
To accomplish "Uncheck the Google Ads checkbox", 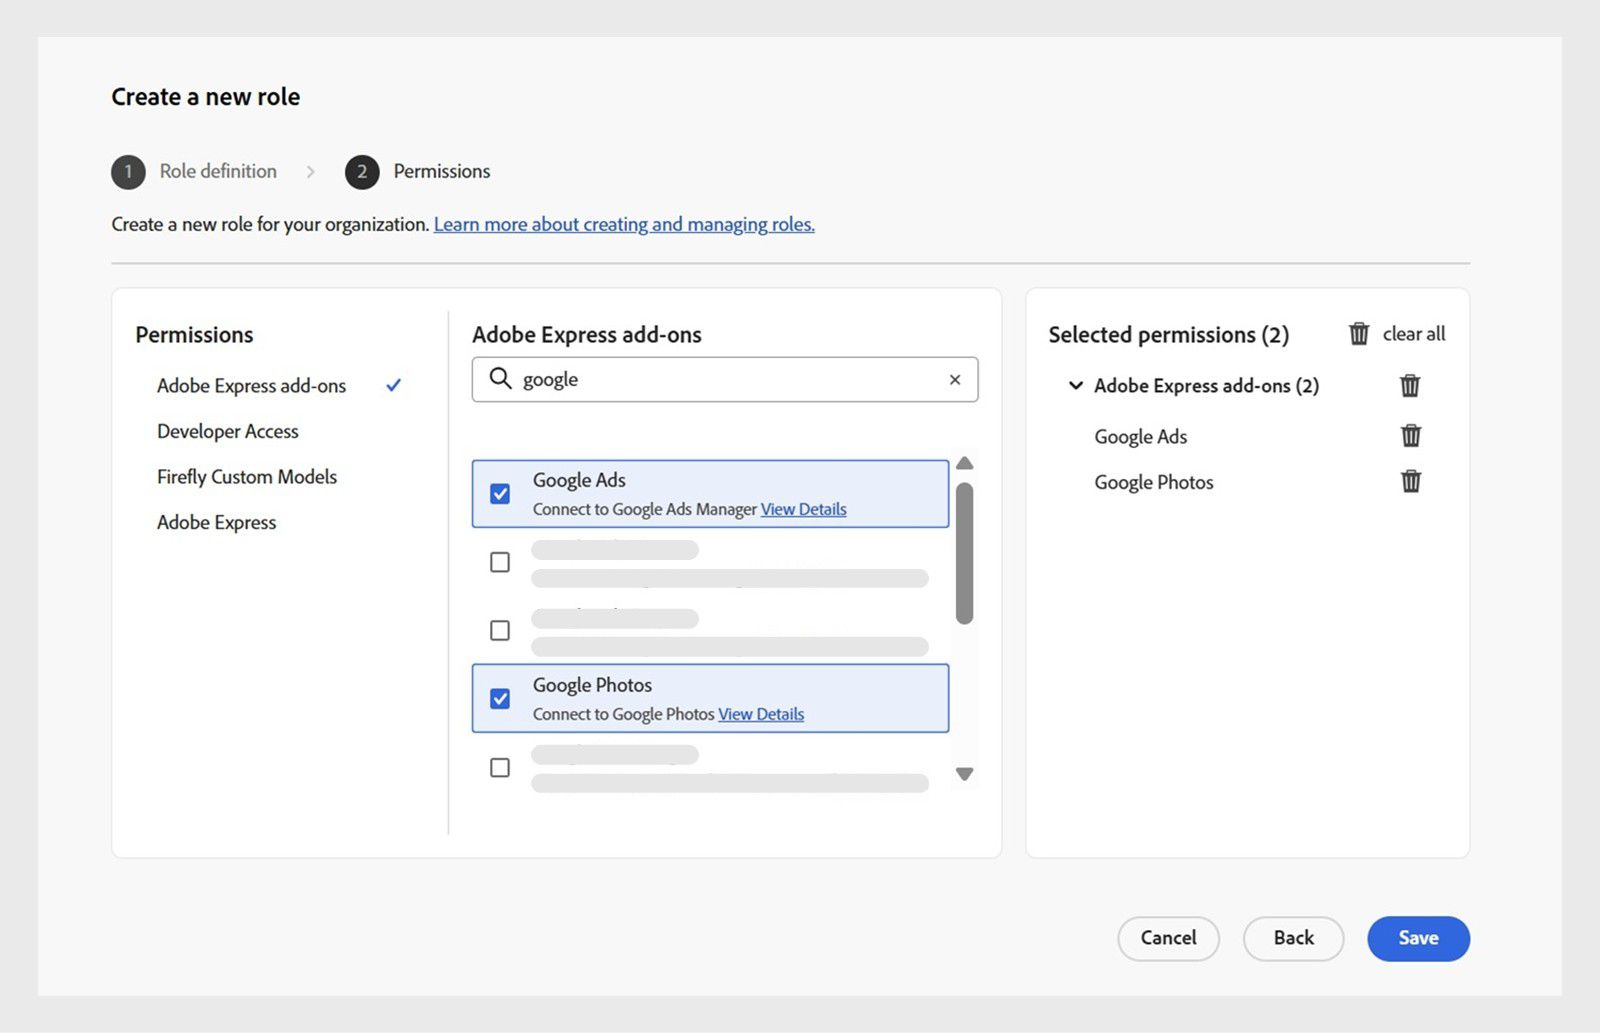I will point(500,493).
